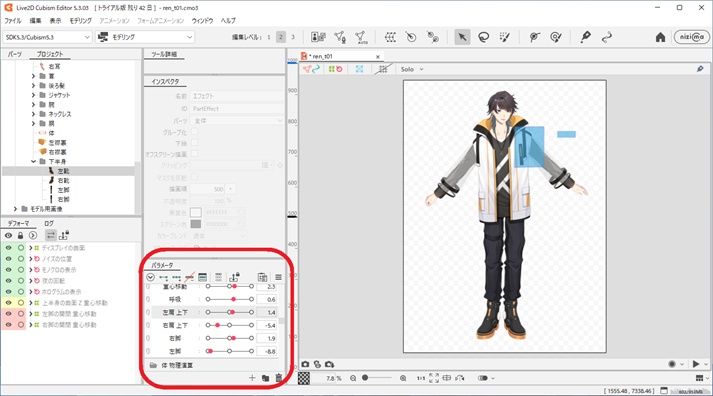Create a warp deformer

pyautogui.click(x=390, y=37)
